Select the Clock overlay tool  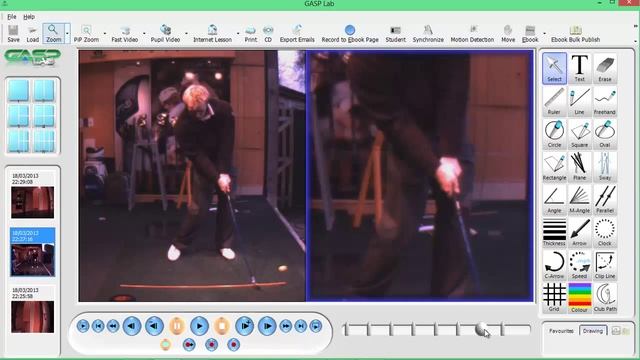(x=605, y=232)
